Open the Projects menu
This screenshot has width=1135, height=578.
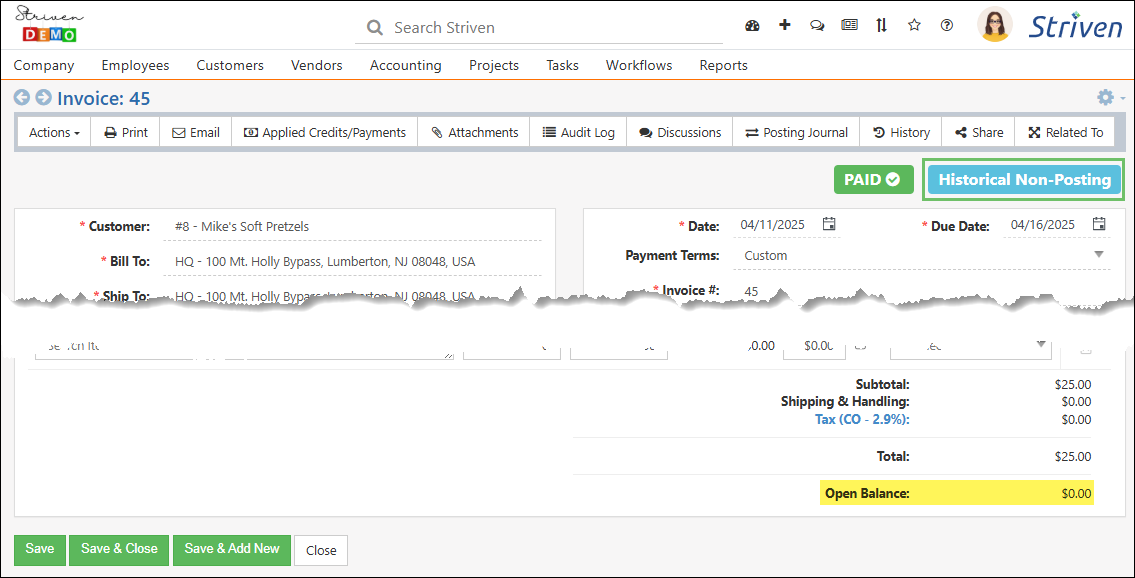coord(494,65)
